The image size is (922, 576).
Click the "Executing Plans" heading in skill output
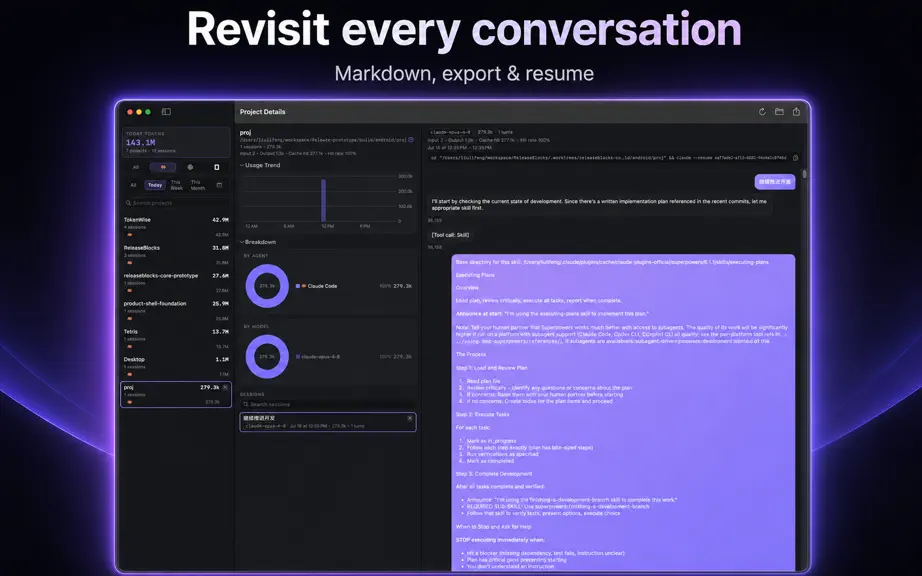pos(475,275)
